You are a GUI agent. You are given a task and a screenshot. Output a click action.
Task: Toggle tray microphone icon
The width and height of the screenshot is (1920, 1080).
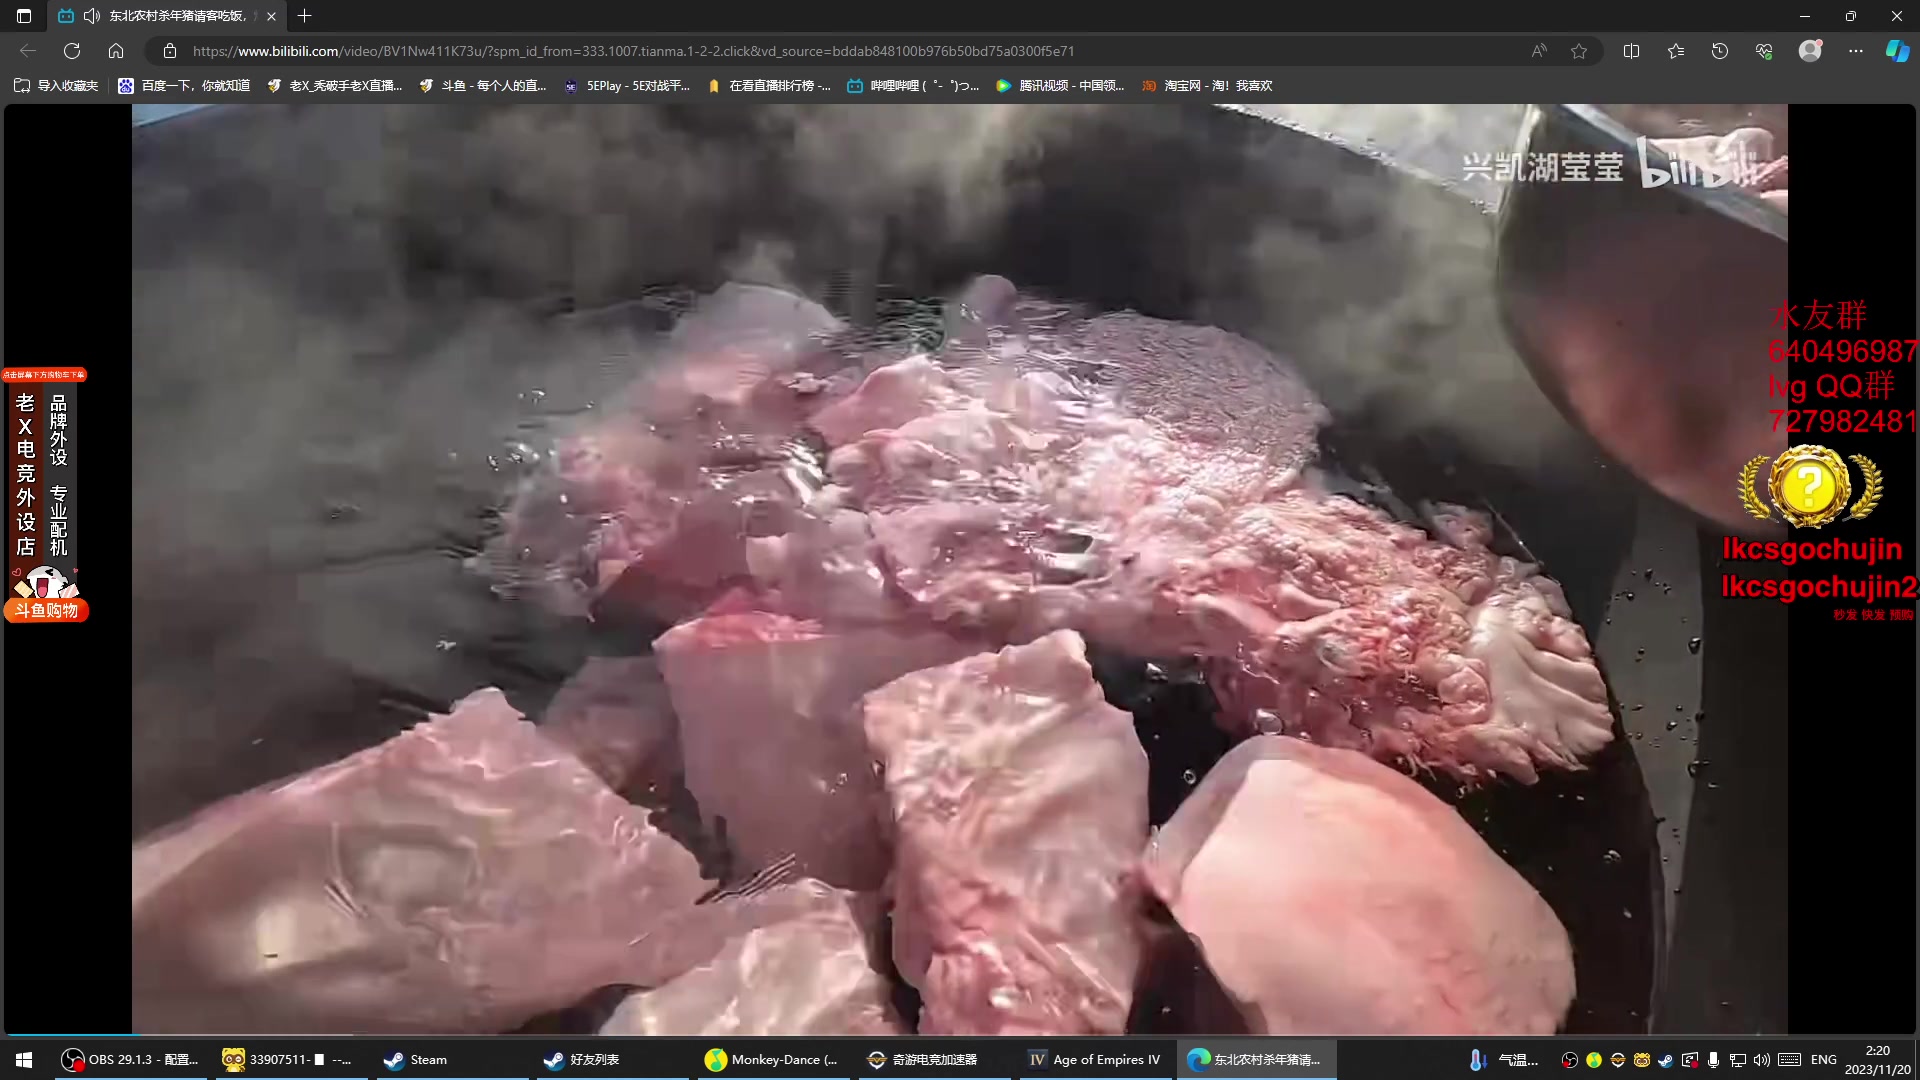click(x=1713, y=1060)
